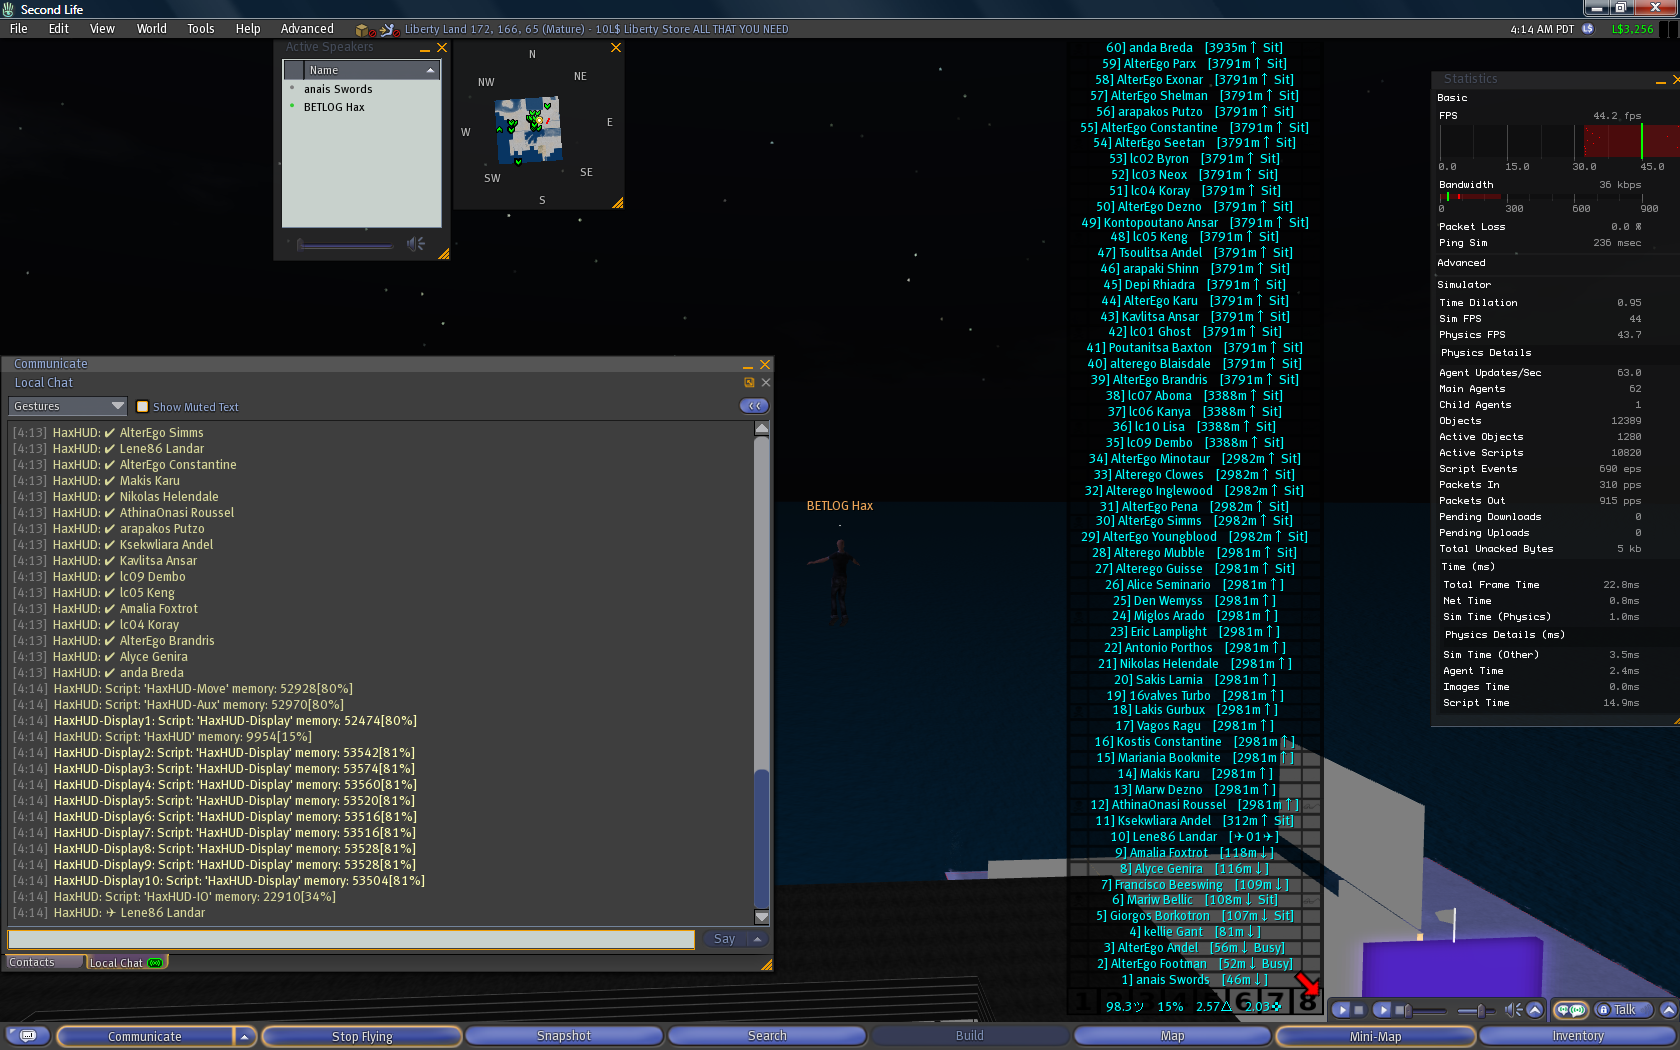Enable Show Muted Text checkbox

142,407
